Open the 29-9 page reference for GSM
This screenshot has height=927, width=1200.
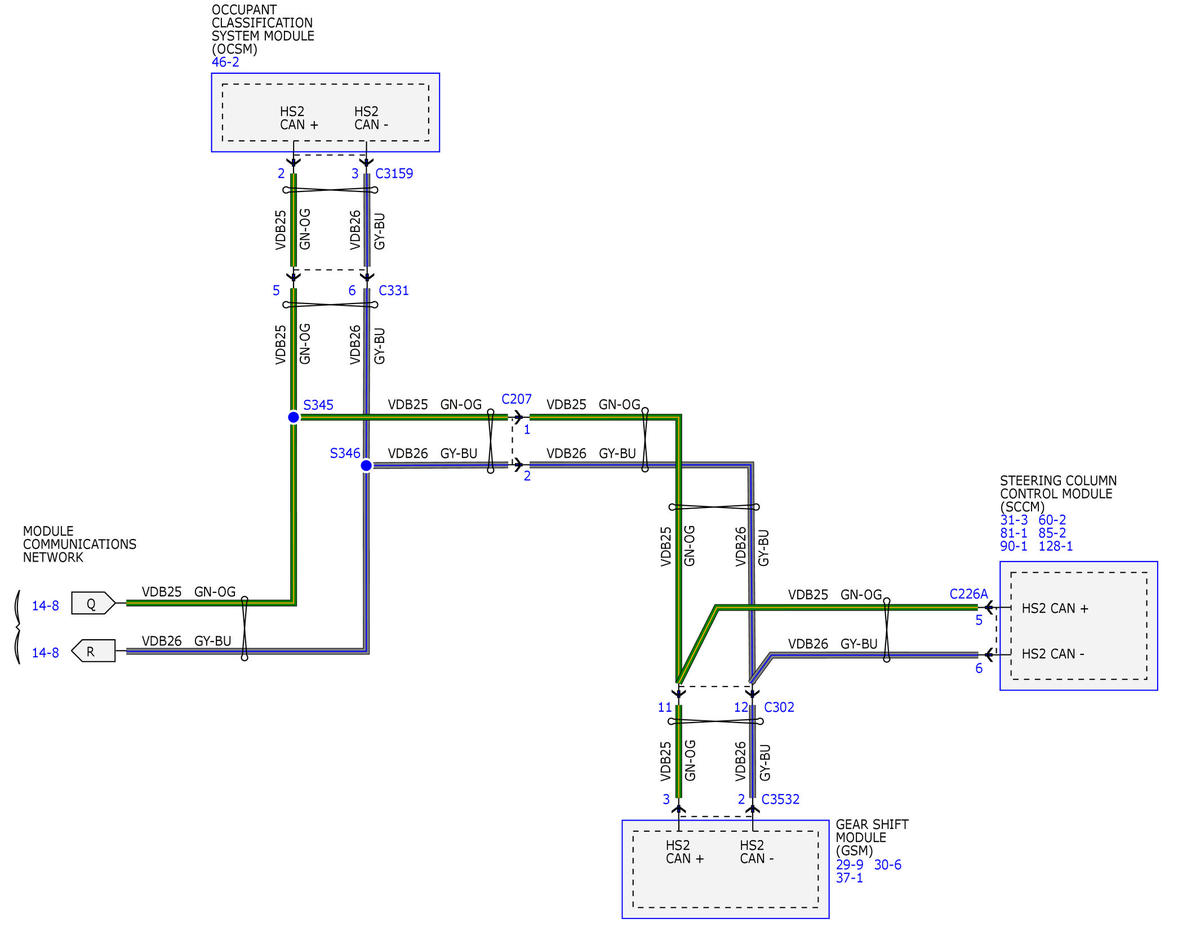[851, 864]
